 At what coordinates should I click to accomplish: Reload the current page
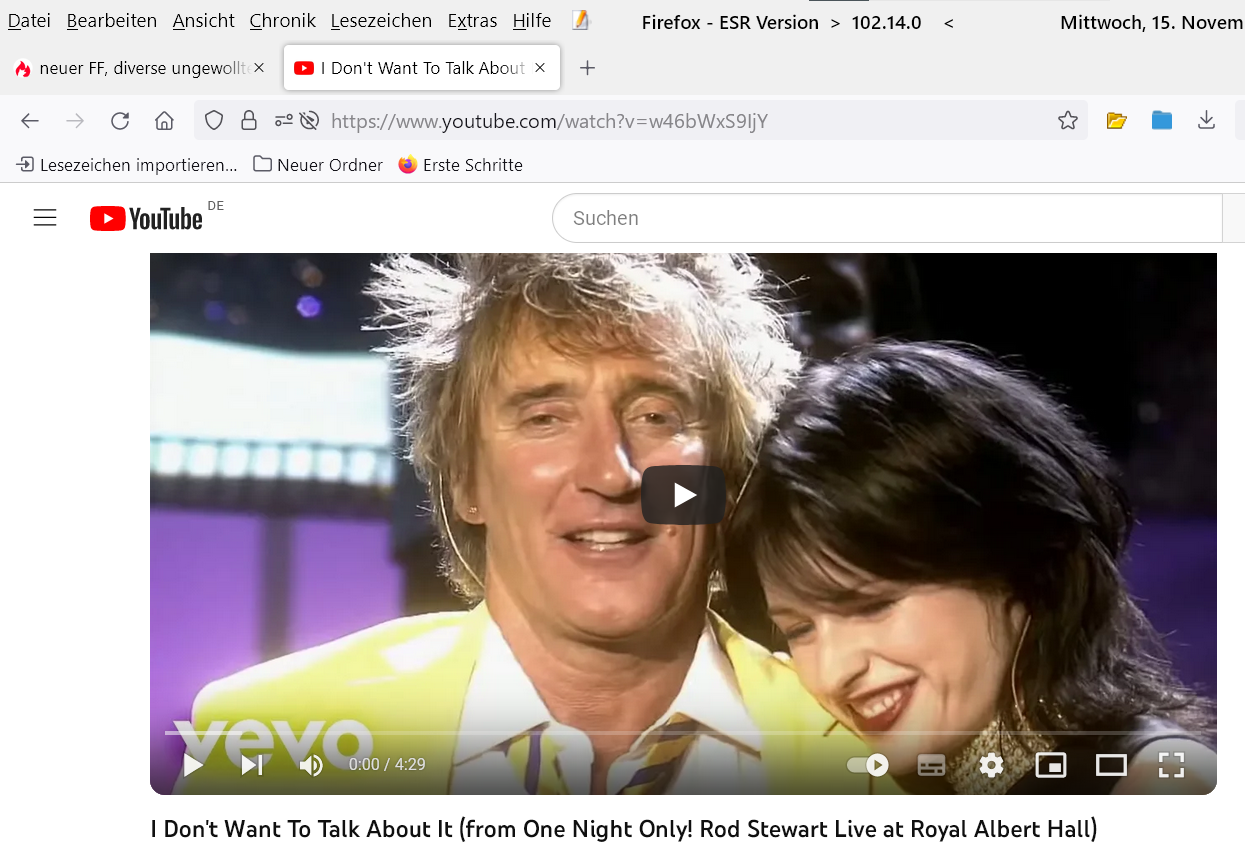(120, 121)
